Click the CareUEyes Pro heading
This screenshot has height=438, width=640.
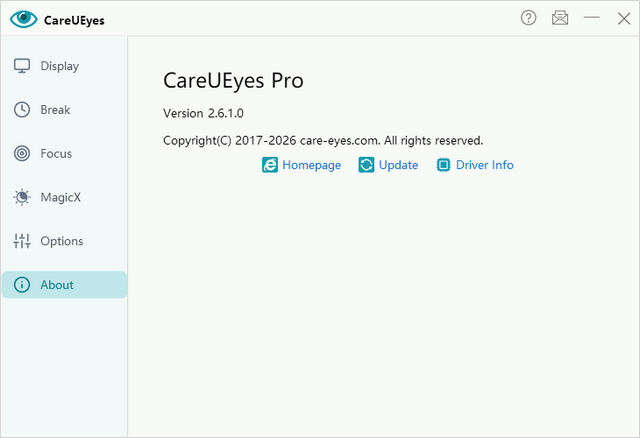click(x=233, y=81)
